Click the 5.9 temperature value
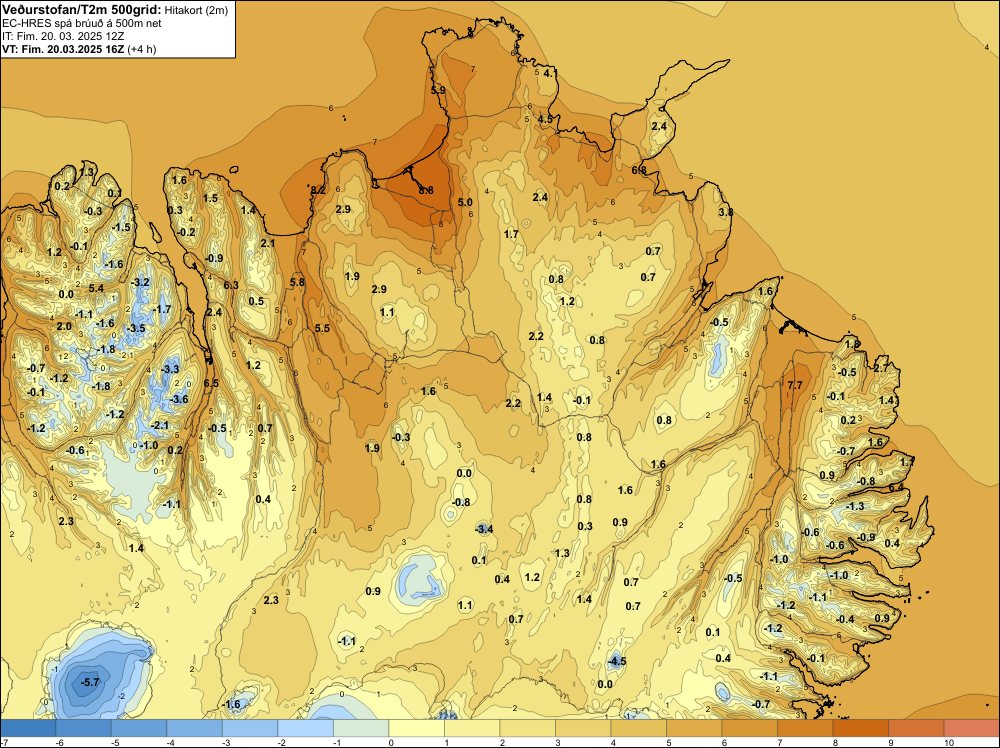This screenshot has height=748, width=1000. coord(438,91)
